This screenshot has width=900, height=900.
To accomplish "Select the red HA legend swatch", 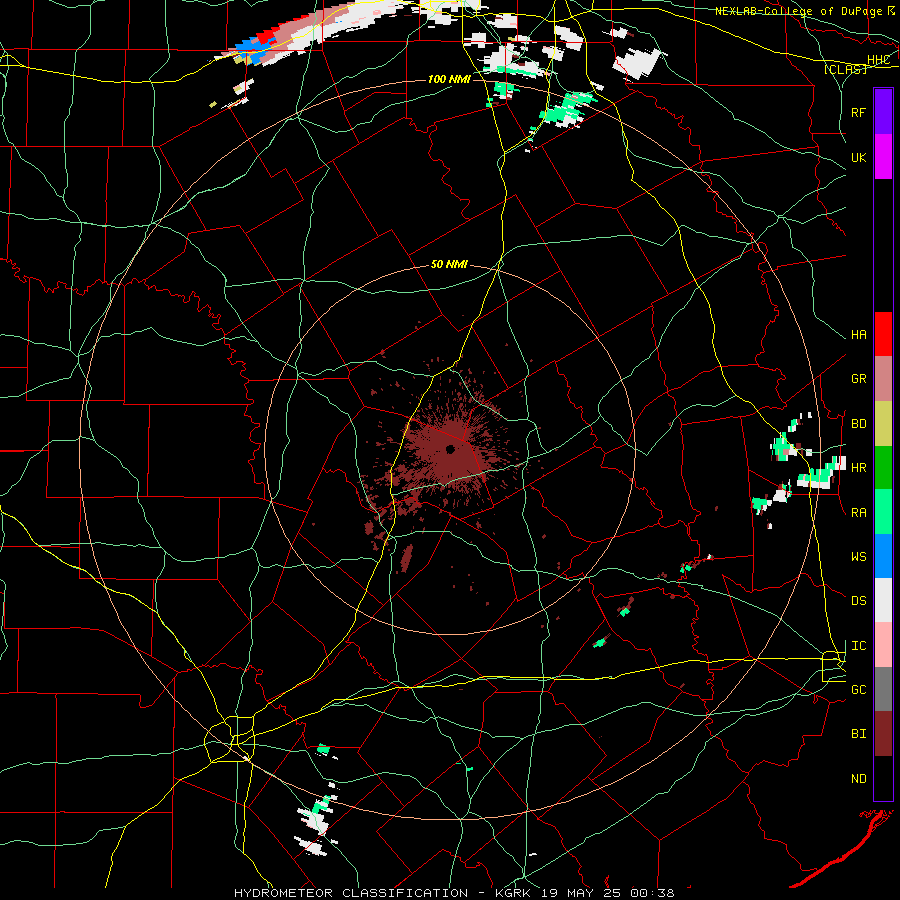I will point(883,334).
